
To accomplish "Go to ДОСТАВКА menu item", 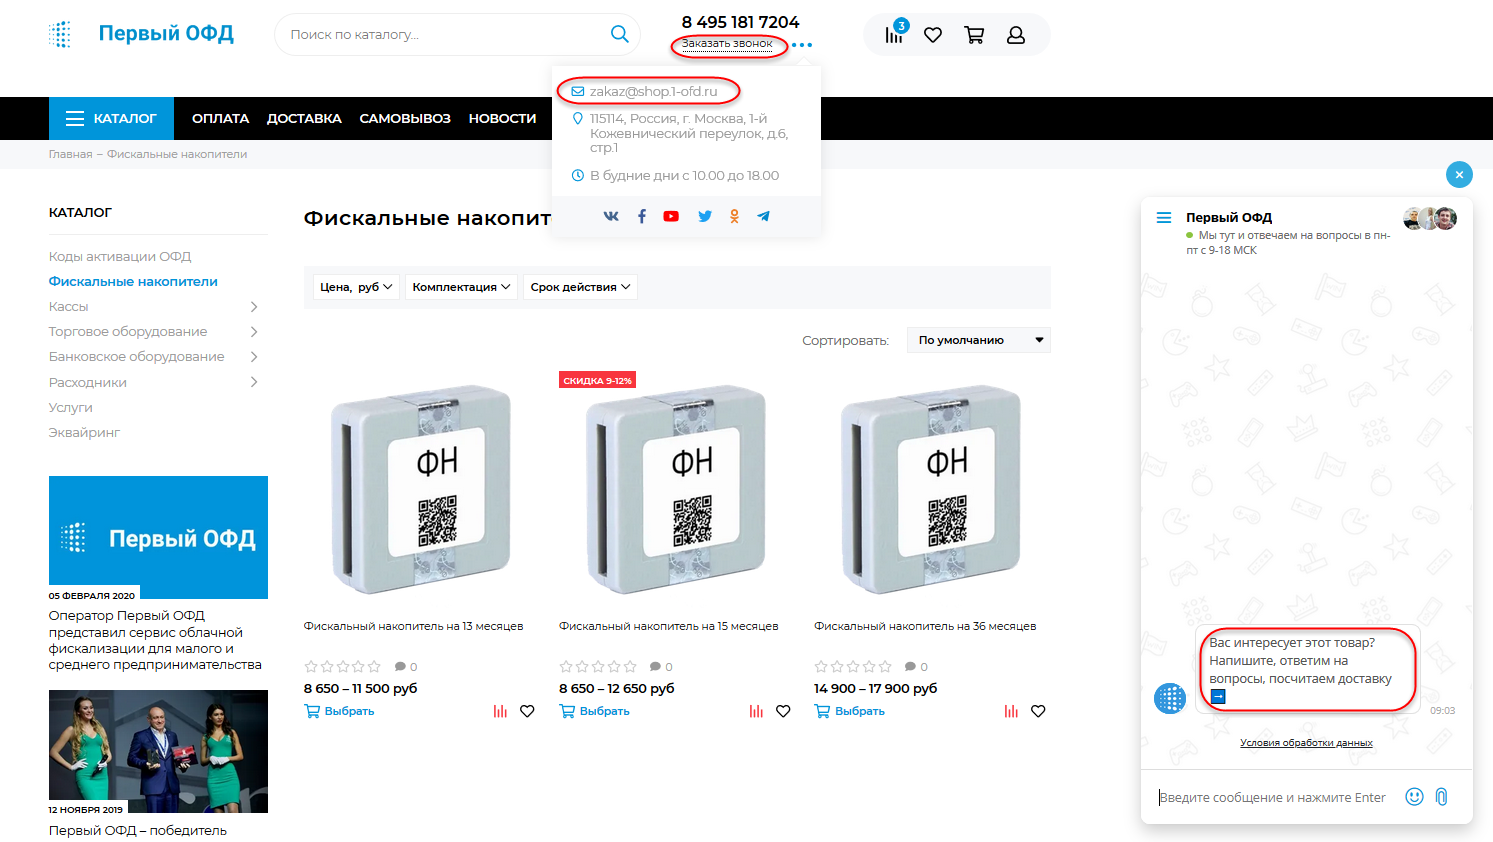I will (304, 118).
